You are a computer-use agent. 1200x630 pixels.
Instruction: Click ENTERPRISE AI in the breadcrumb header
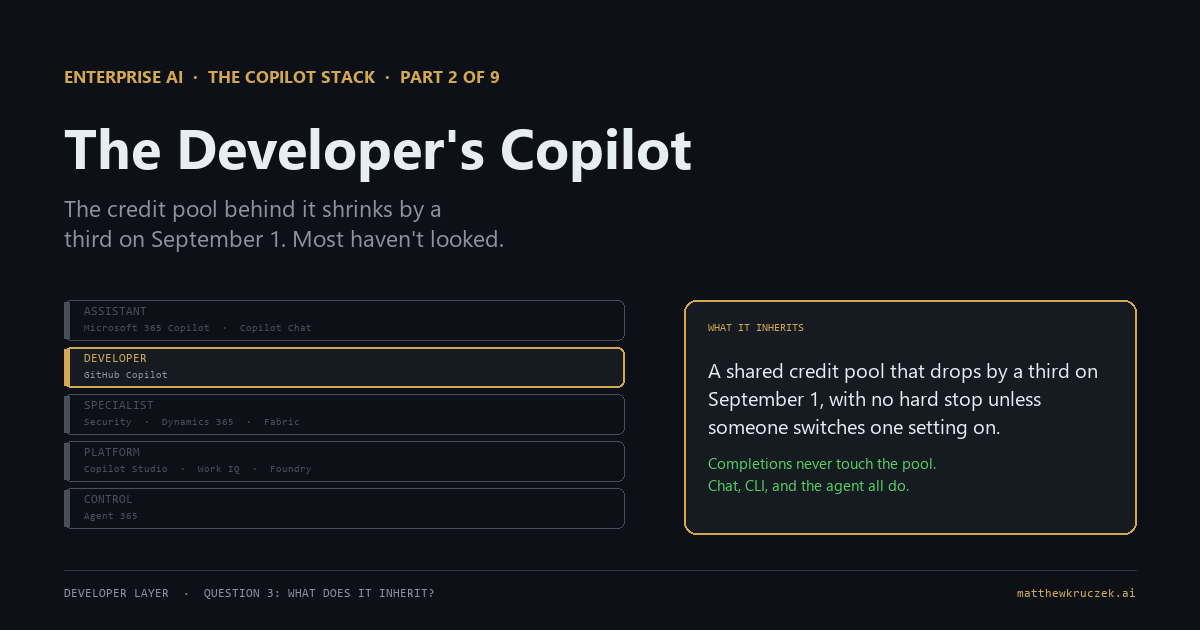(x=123, y=77)
